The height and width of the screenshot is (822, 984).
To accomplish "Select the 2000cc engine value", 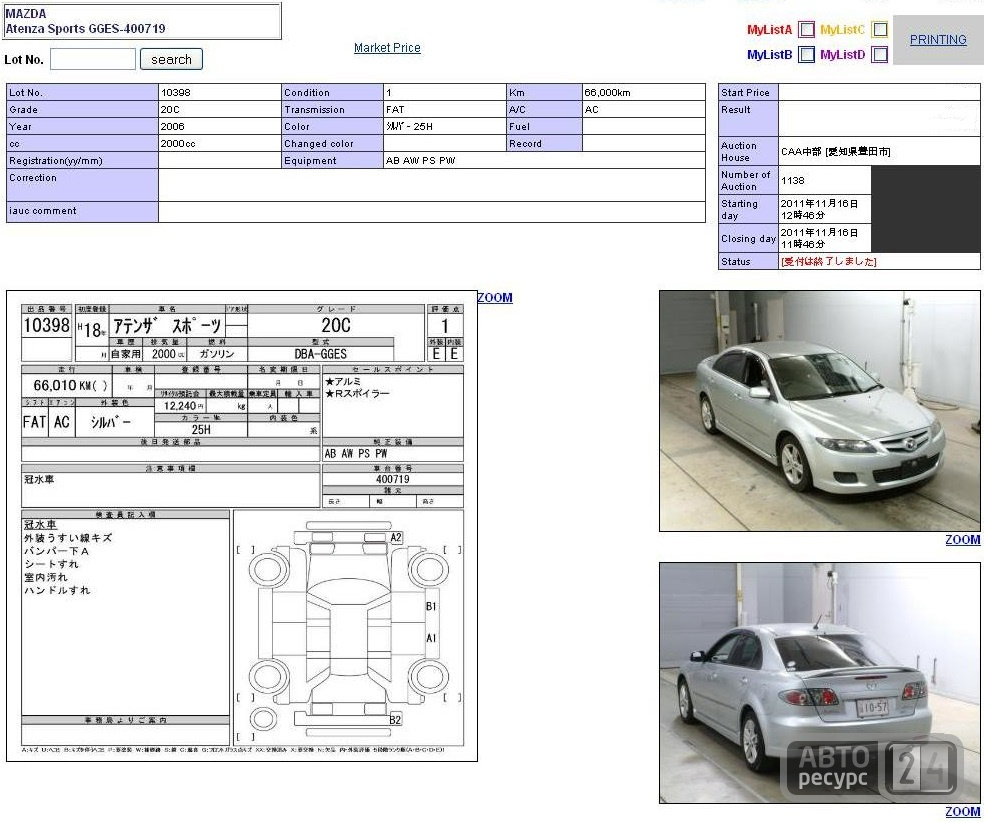I will click(178, 143).
